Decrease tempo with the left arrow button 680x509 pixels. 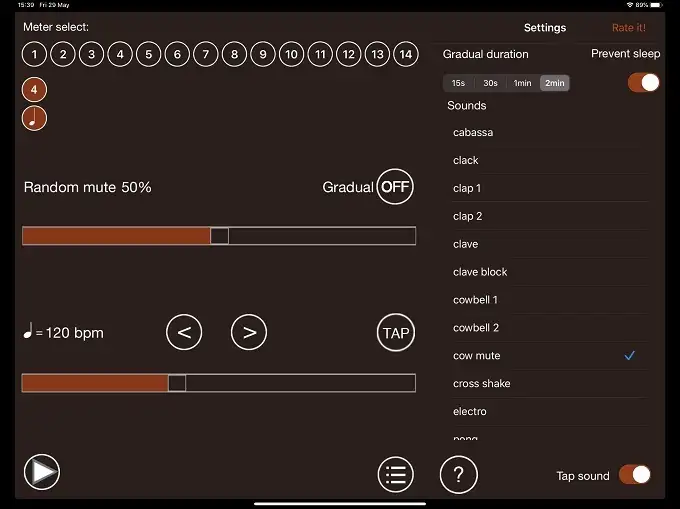click(x=184, y=332)
